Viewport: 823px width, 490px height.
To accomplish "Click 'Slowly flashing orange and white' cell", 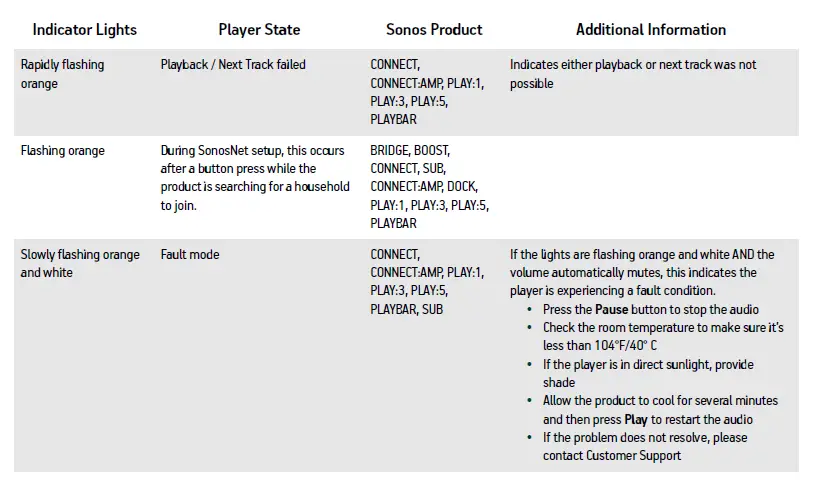I will [x=80, y=263].
